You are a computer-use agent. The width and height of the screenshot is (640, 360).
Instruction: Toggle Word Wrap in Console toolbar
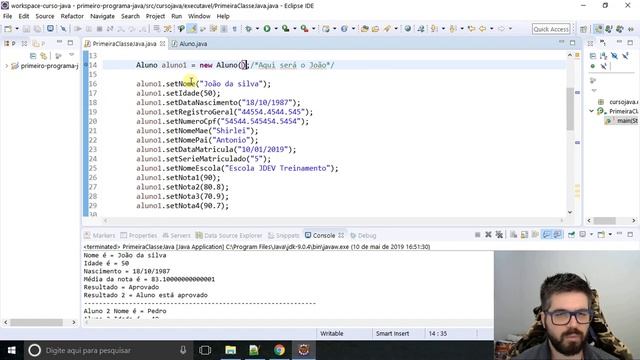(x=535, y=235)
